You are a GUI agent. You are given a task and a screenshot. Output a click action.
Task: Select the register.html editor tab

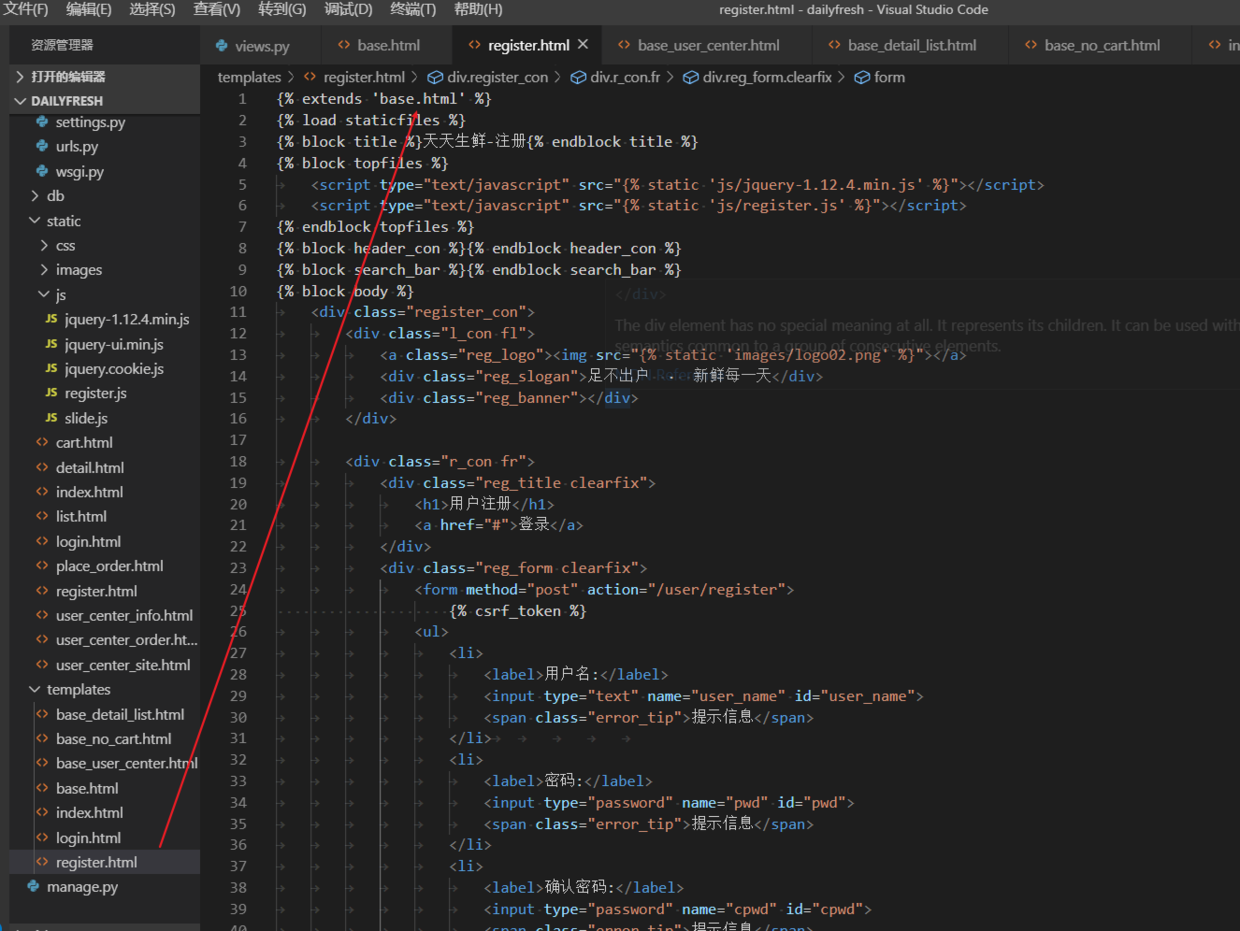tap(528, 45)
